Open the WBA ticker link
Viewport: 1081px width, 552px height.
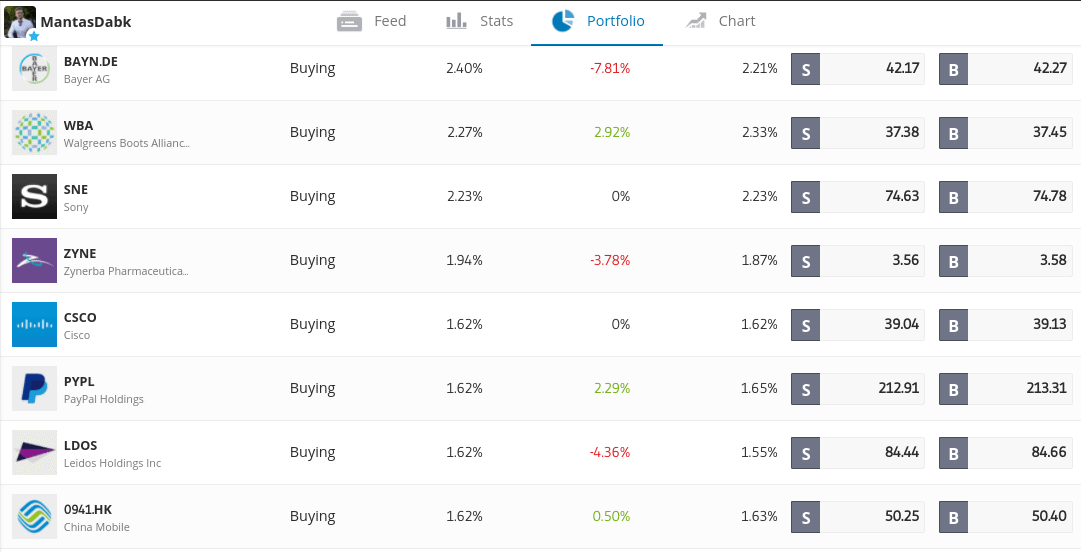click(x=79, y=125)
